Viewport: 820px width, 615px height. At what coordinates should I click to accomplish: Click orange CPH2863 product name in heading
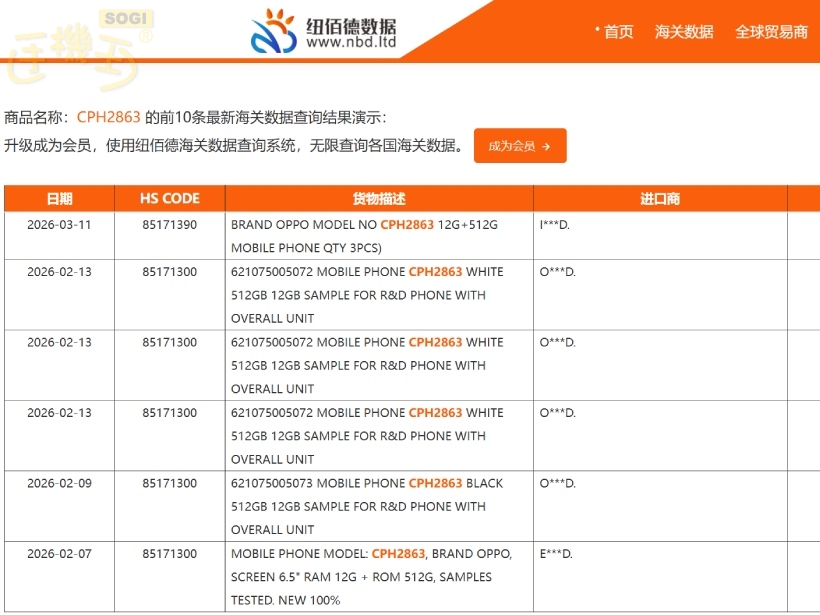pyautogui.click(x=108, y=117)
